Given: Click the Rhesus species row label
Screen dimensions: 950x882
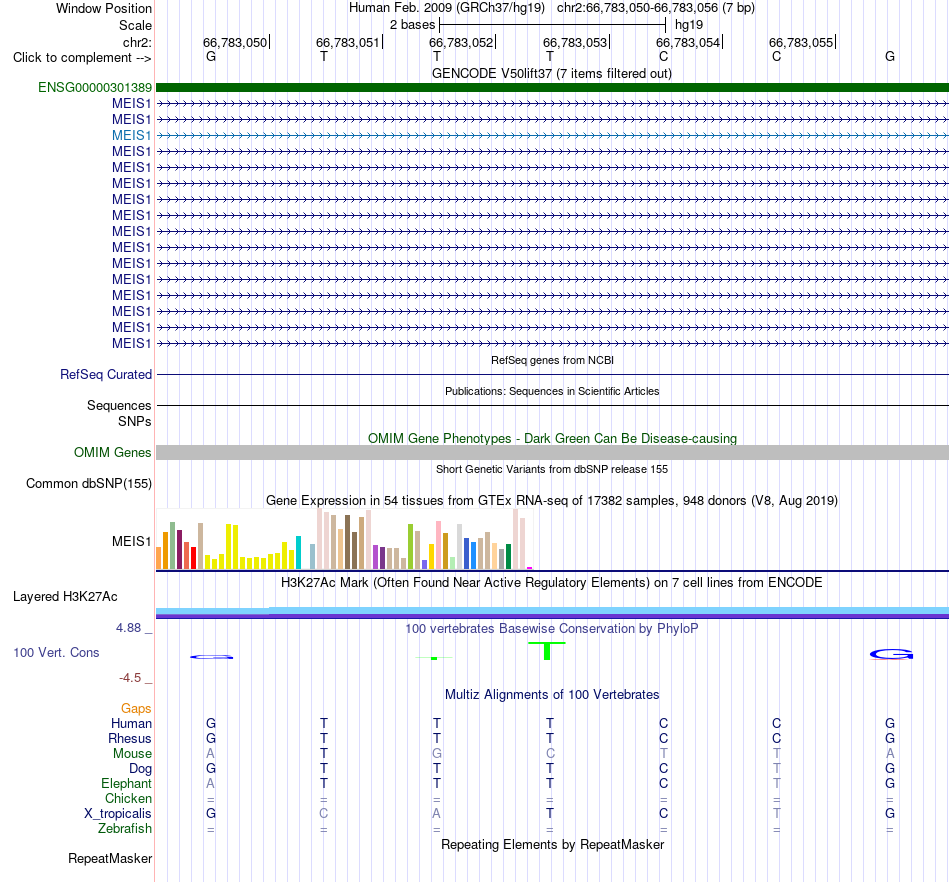Looking at the screenshot, I should (x=130, y=738).
